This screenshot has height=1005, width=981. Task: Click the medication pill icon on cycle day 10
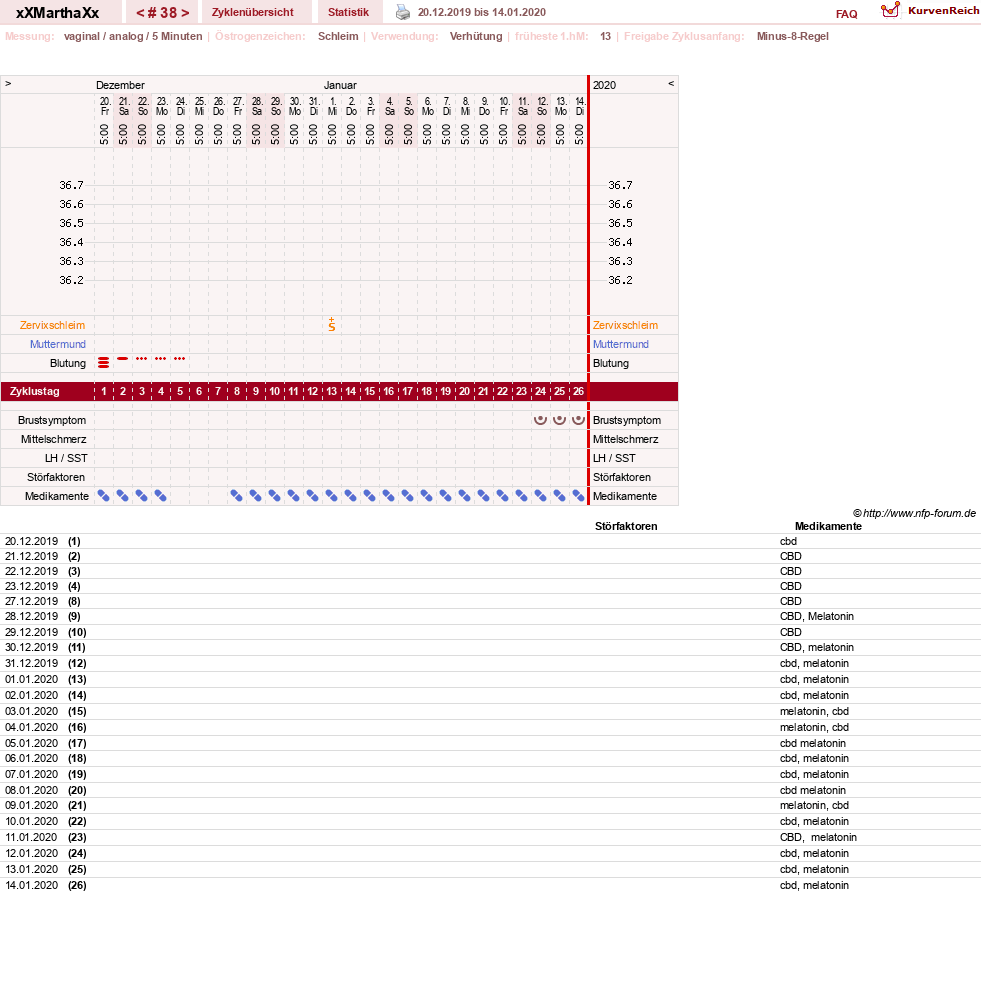click(274, 495)
